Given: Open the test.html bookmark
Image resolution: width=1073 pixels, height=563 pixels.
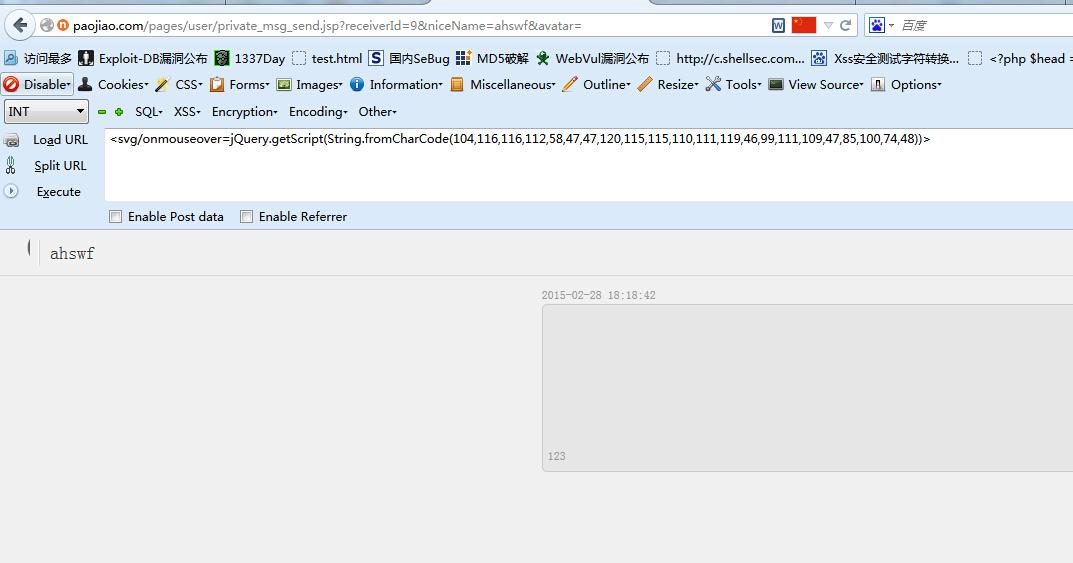Looking at the screenshot, I should click(327, 58).
